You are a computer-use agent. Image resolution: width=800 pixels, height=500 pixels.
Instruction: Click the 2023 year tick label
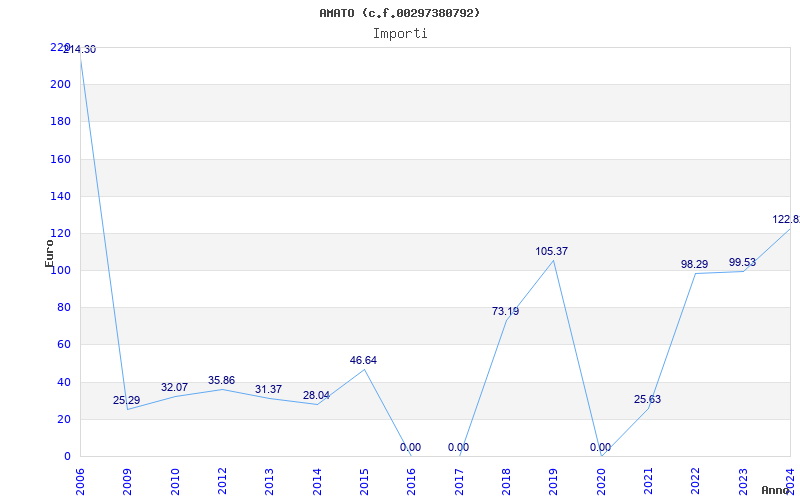click(743, 481)
